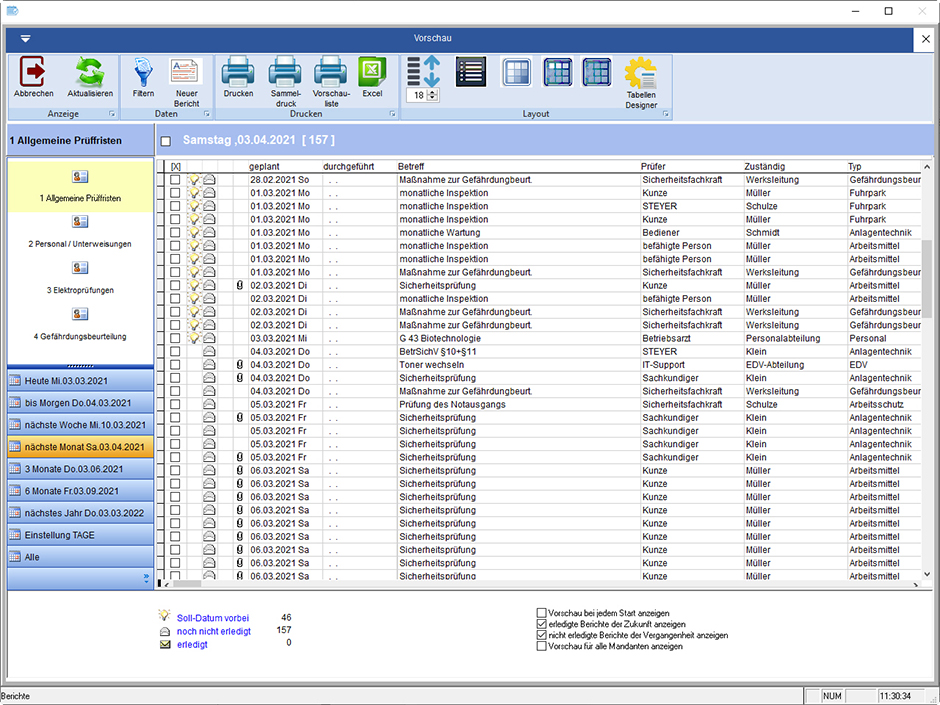Expand the Anzeige group dialog launcher
940x705 pixels.
(x=111, y=115)
